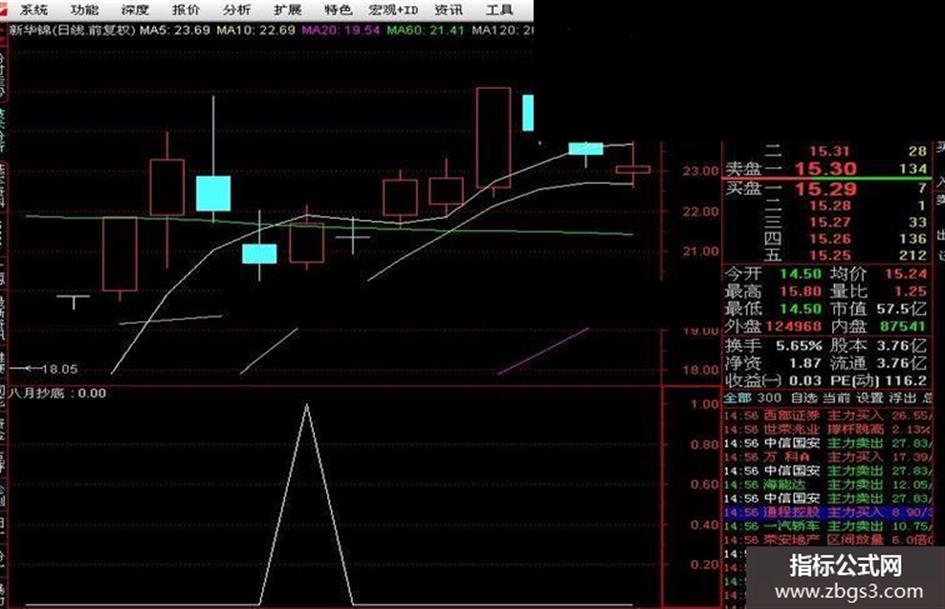Click the buy-five price 15.25
This screenshot has height=609, width=945.
coord(830,256)
